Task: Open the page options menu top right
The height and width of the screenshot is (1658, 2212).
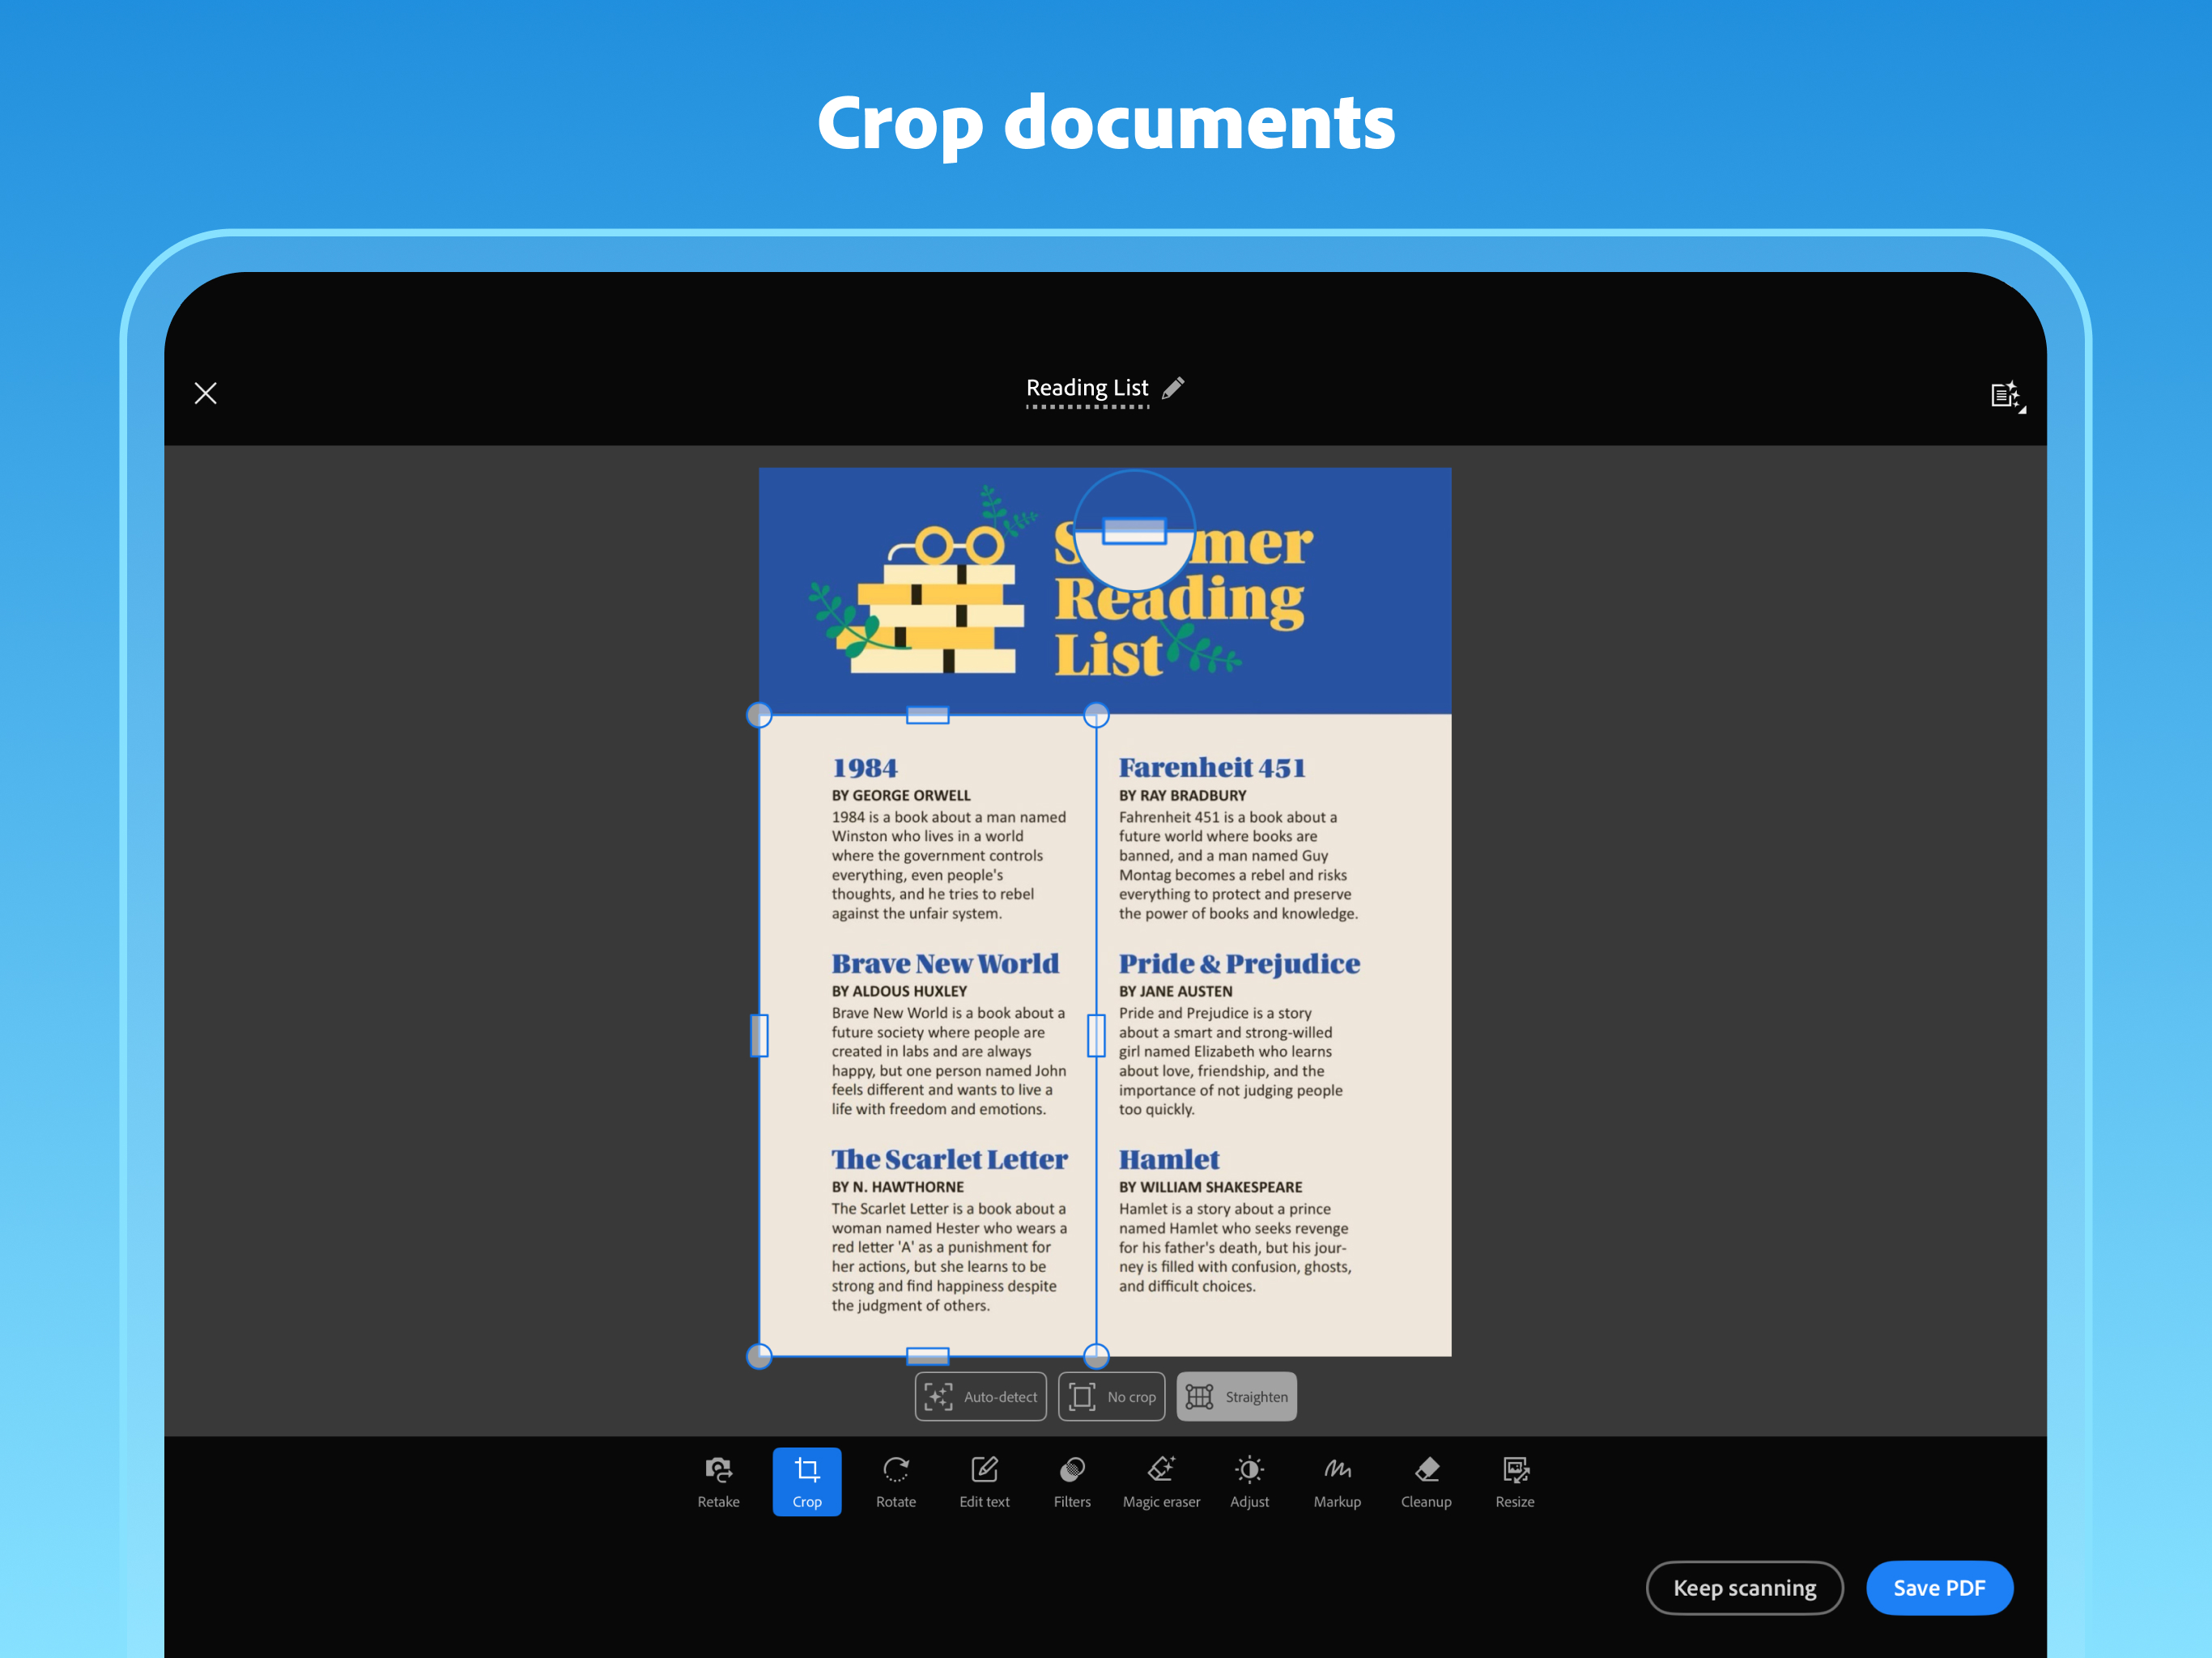Action: tap(2005, 395)
